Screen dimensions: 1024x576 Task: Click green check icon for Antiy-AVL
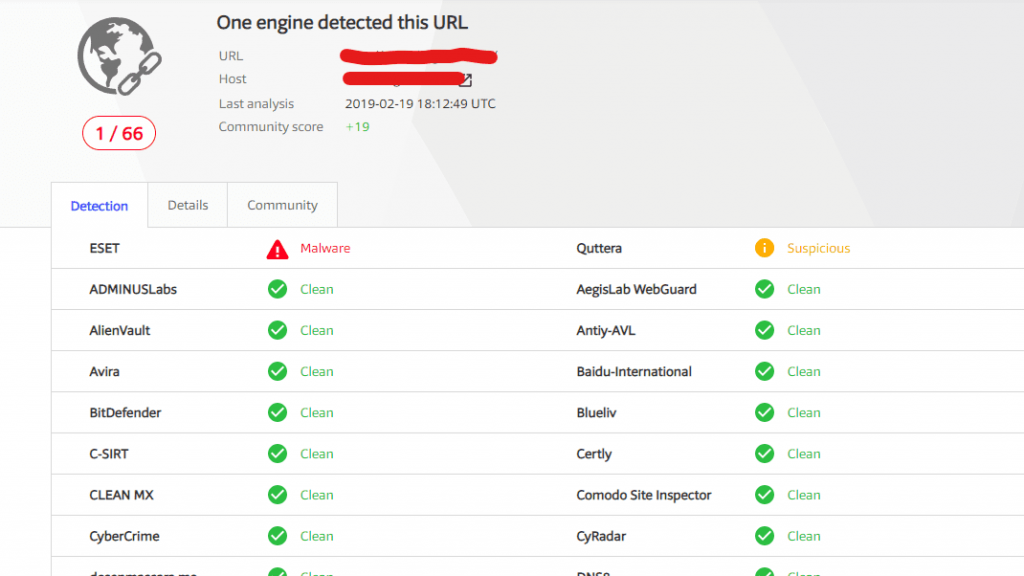764,330
